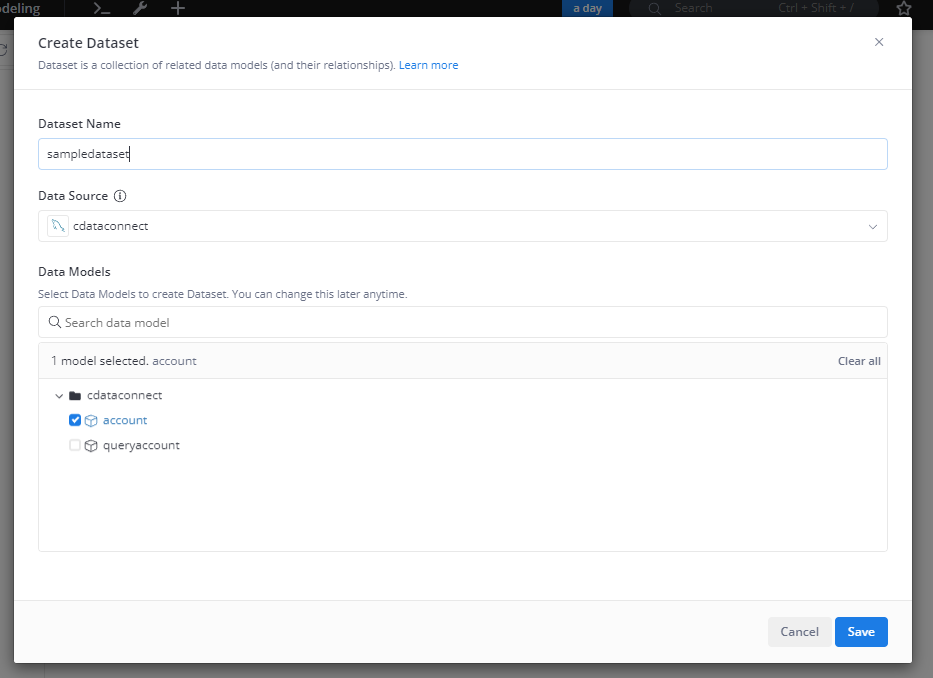Click the account model cube icon

tap(91, 421)
